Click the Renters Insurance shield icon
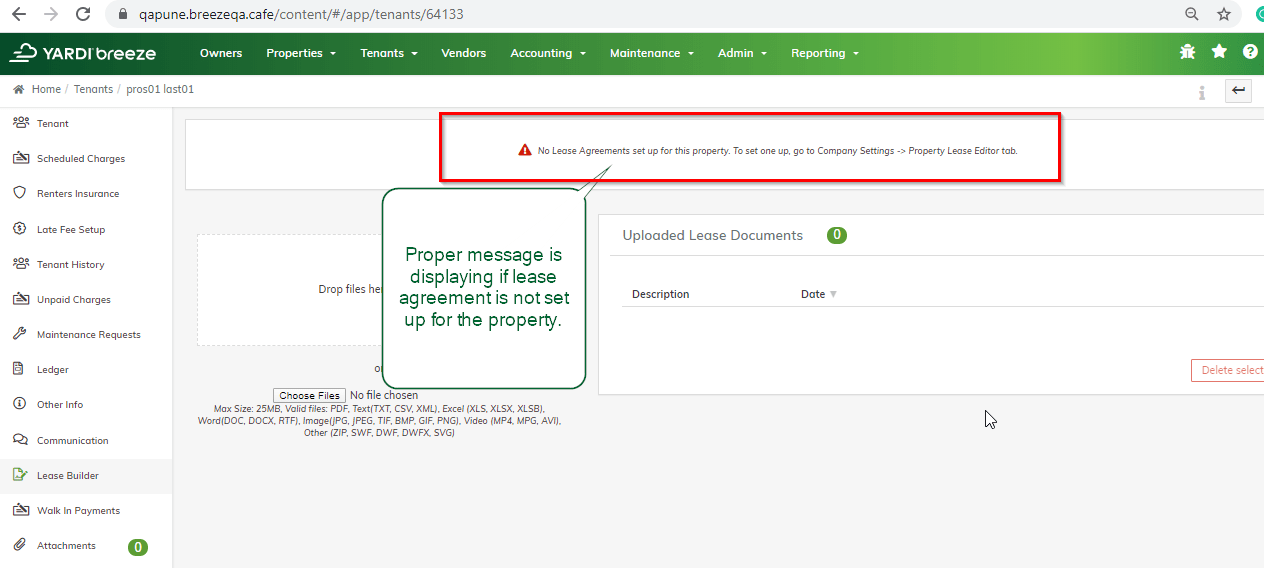 point(19,193)
